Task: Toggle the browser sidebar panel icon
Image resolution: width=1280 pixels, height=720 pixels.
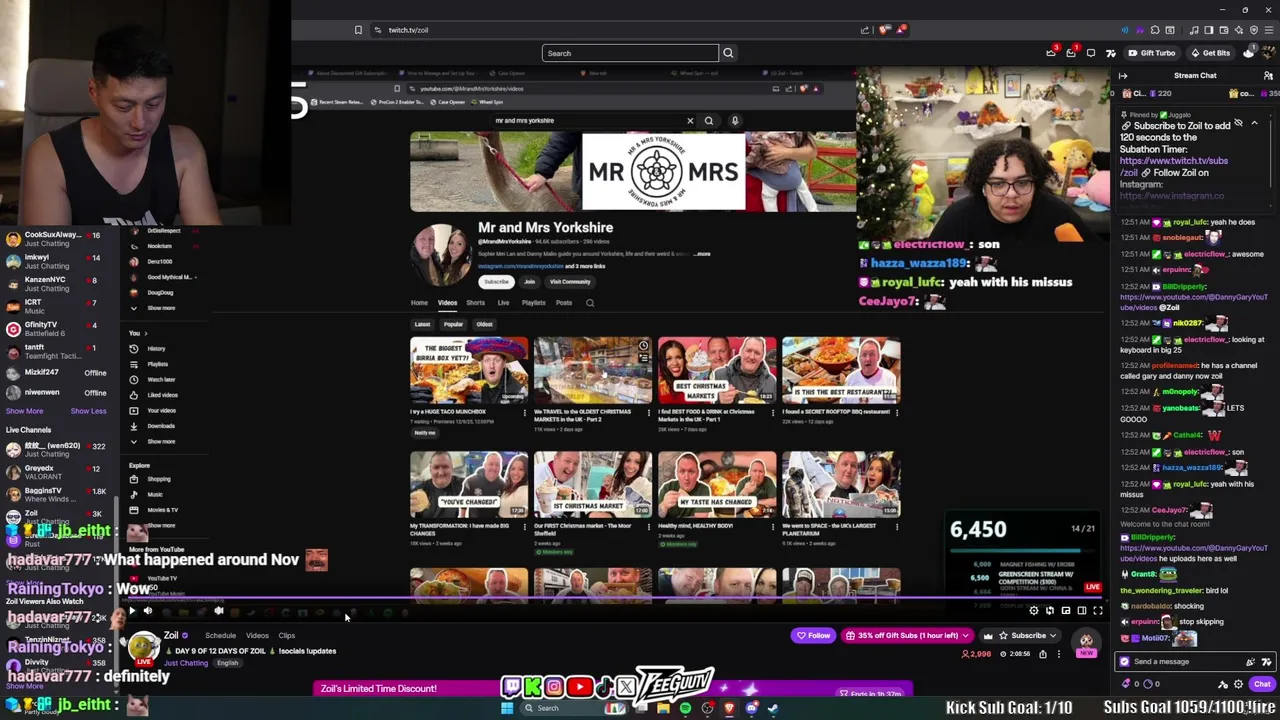Action: 1208,30
